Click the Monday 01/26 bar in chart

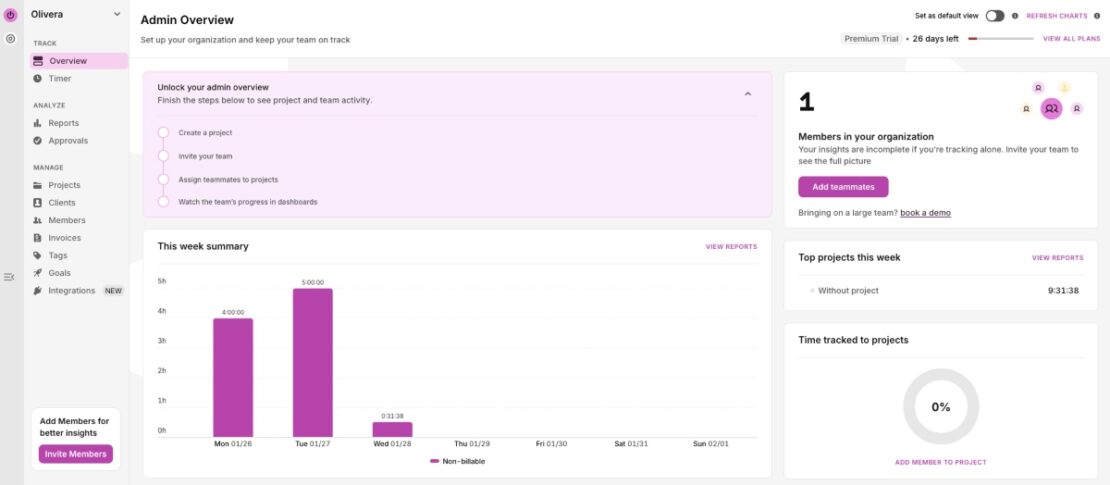click(233, 378)
